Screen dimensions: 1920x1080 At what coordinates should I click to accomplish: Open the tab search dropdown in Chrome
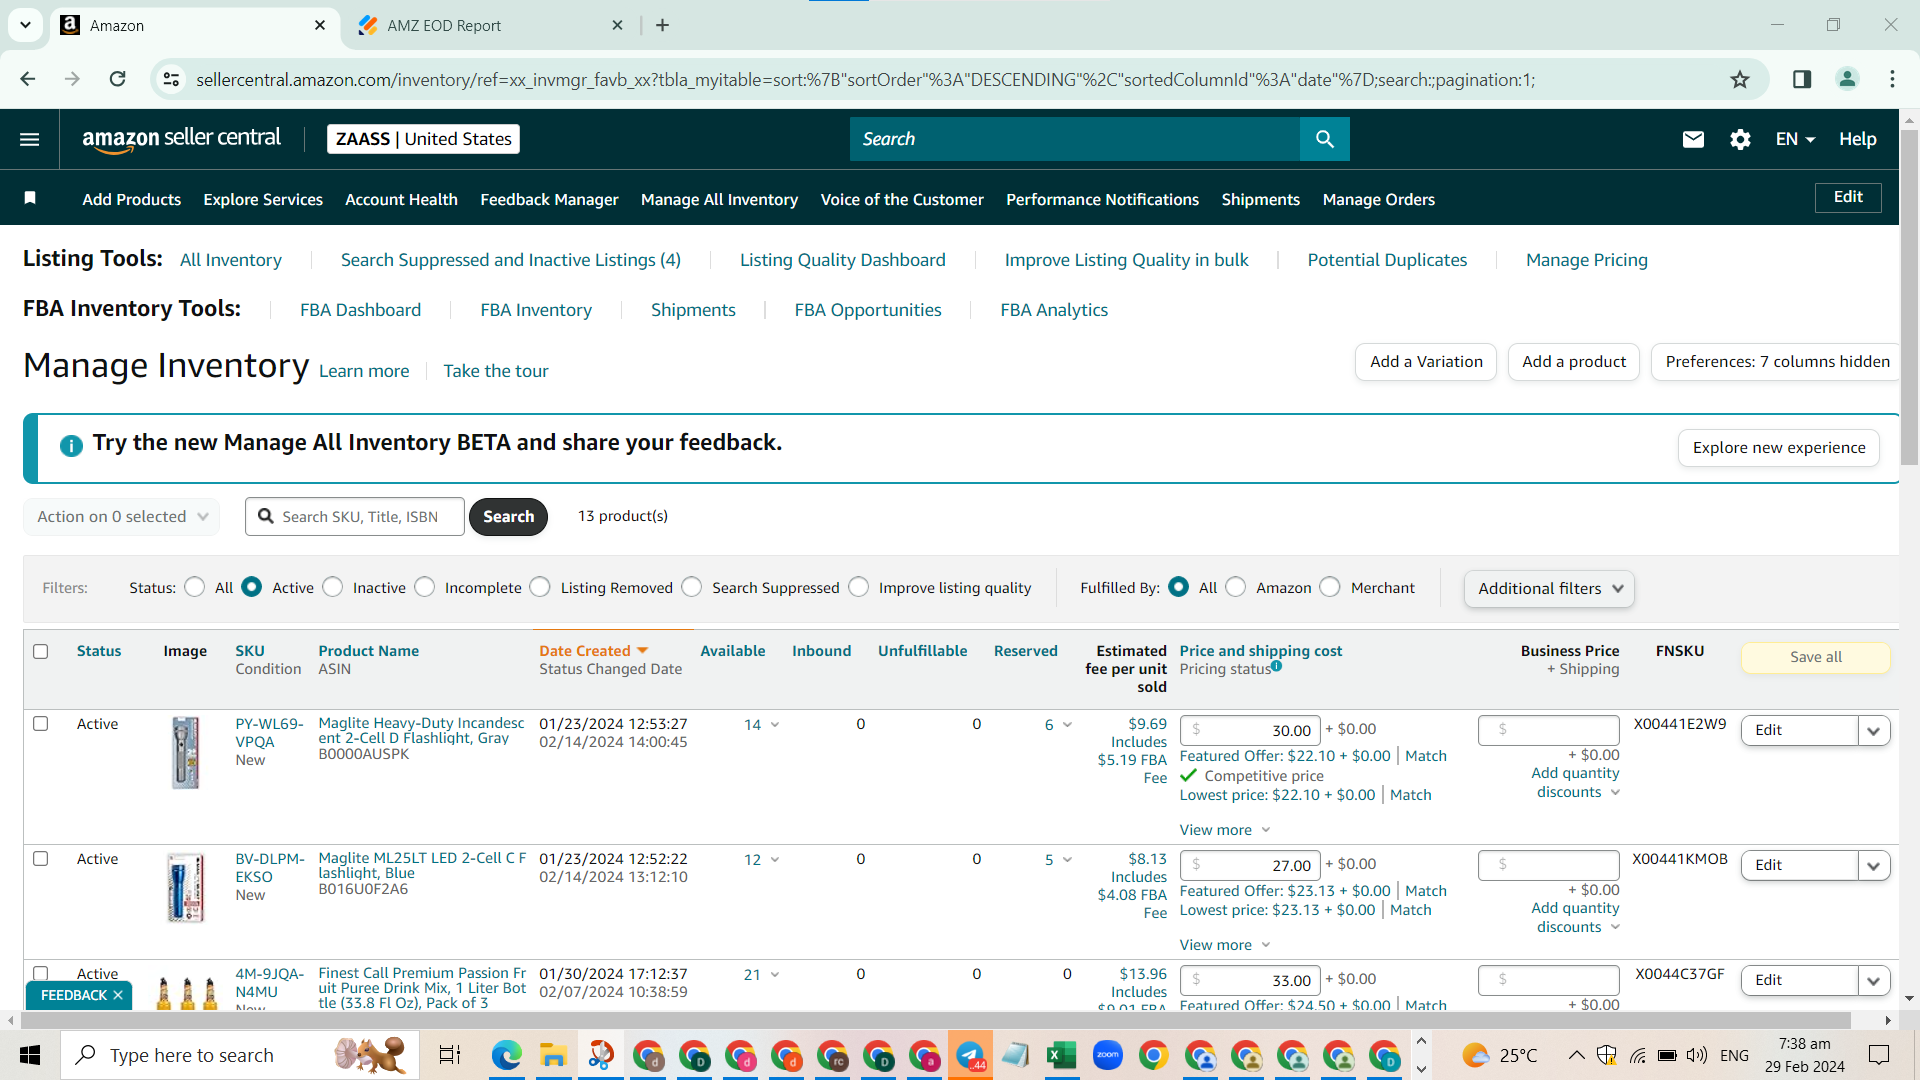[x=25, y=25]
